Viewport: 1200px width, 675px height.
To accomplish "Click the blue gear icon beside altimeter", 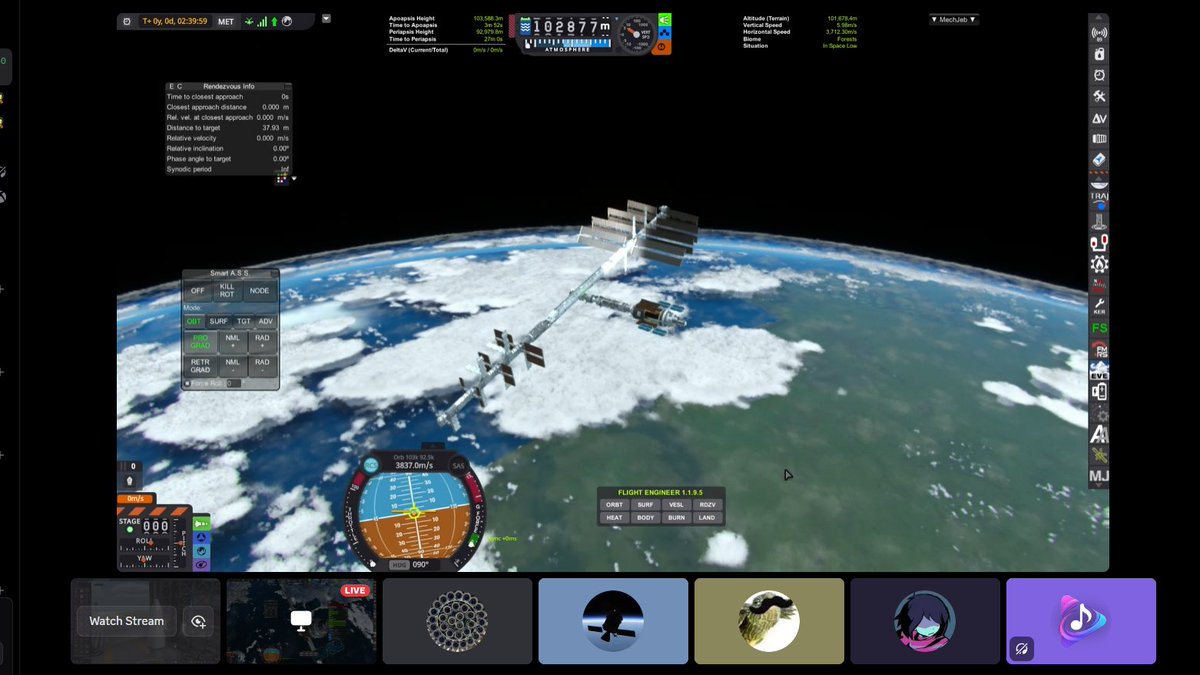I will pyautogui.click(x=664, y=33).
